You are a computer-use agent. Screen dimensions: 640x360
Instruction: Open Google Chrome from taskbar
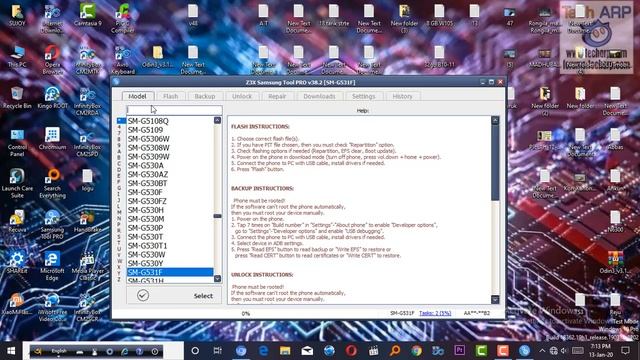pos(416,351)
